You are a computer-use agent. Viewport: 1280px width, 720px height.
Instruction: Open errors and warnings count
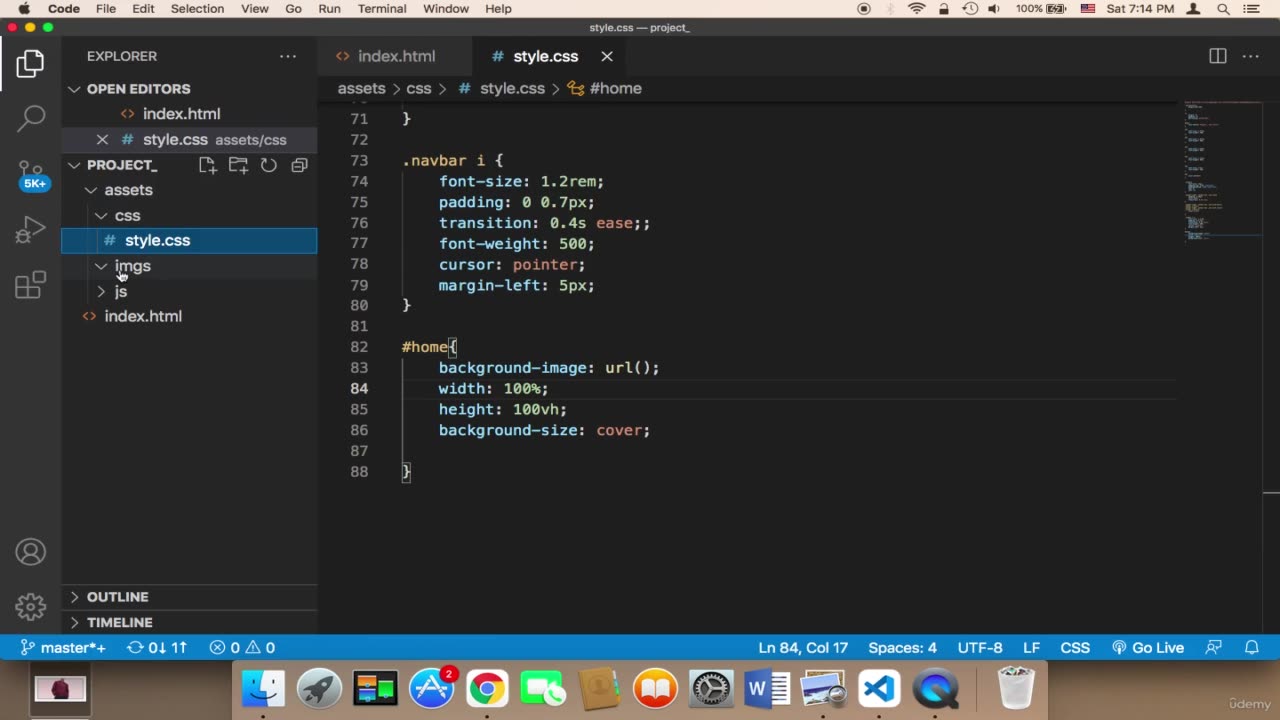pyautogui.click(x=242, y=648)
